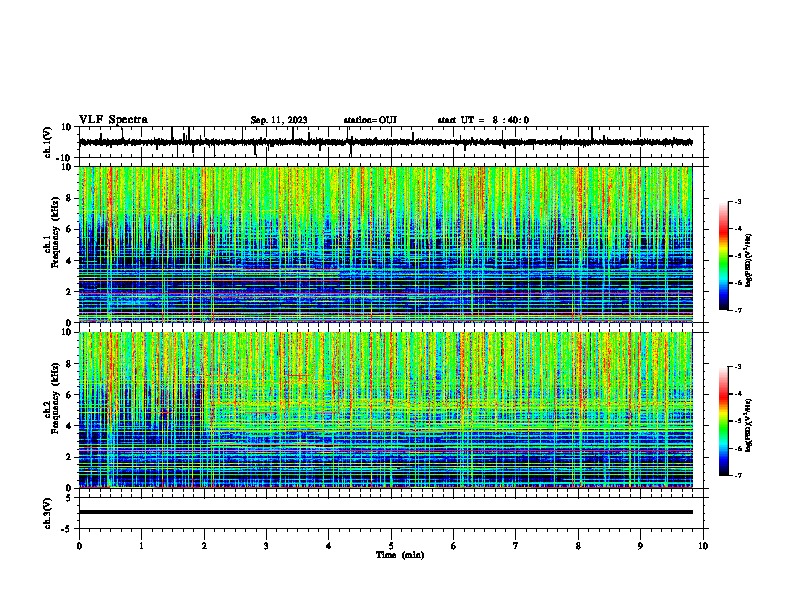Image resolution: width=792 pixels, height=612 pixels.
Task: Select the date text "Sep. 11, 2023"
Action: (x=279, y=120)
